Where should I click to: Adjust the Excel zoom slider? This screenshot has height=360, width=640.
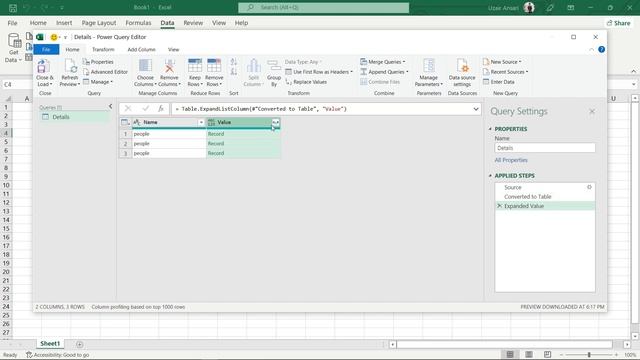click(x=589, y=355)
